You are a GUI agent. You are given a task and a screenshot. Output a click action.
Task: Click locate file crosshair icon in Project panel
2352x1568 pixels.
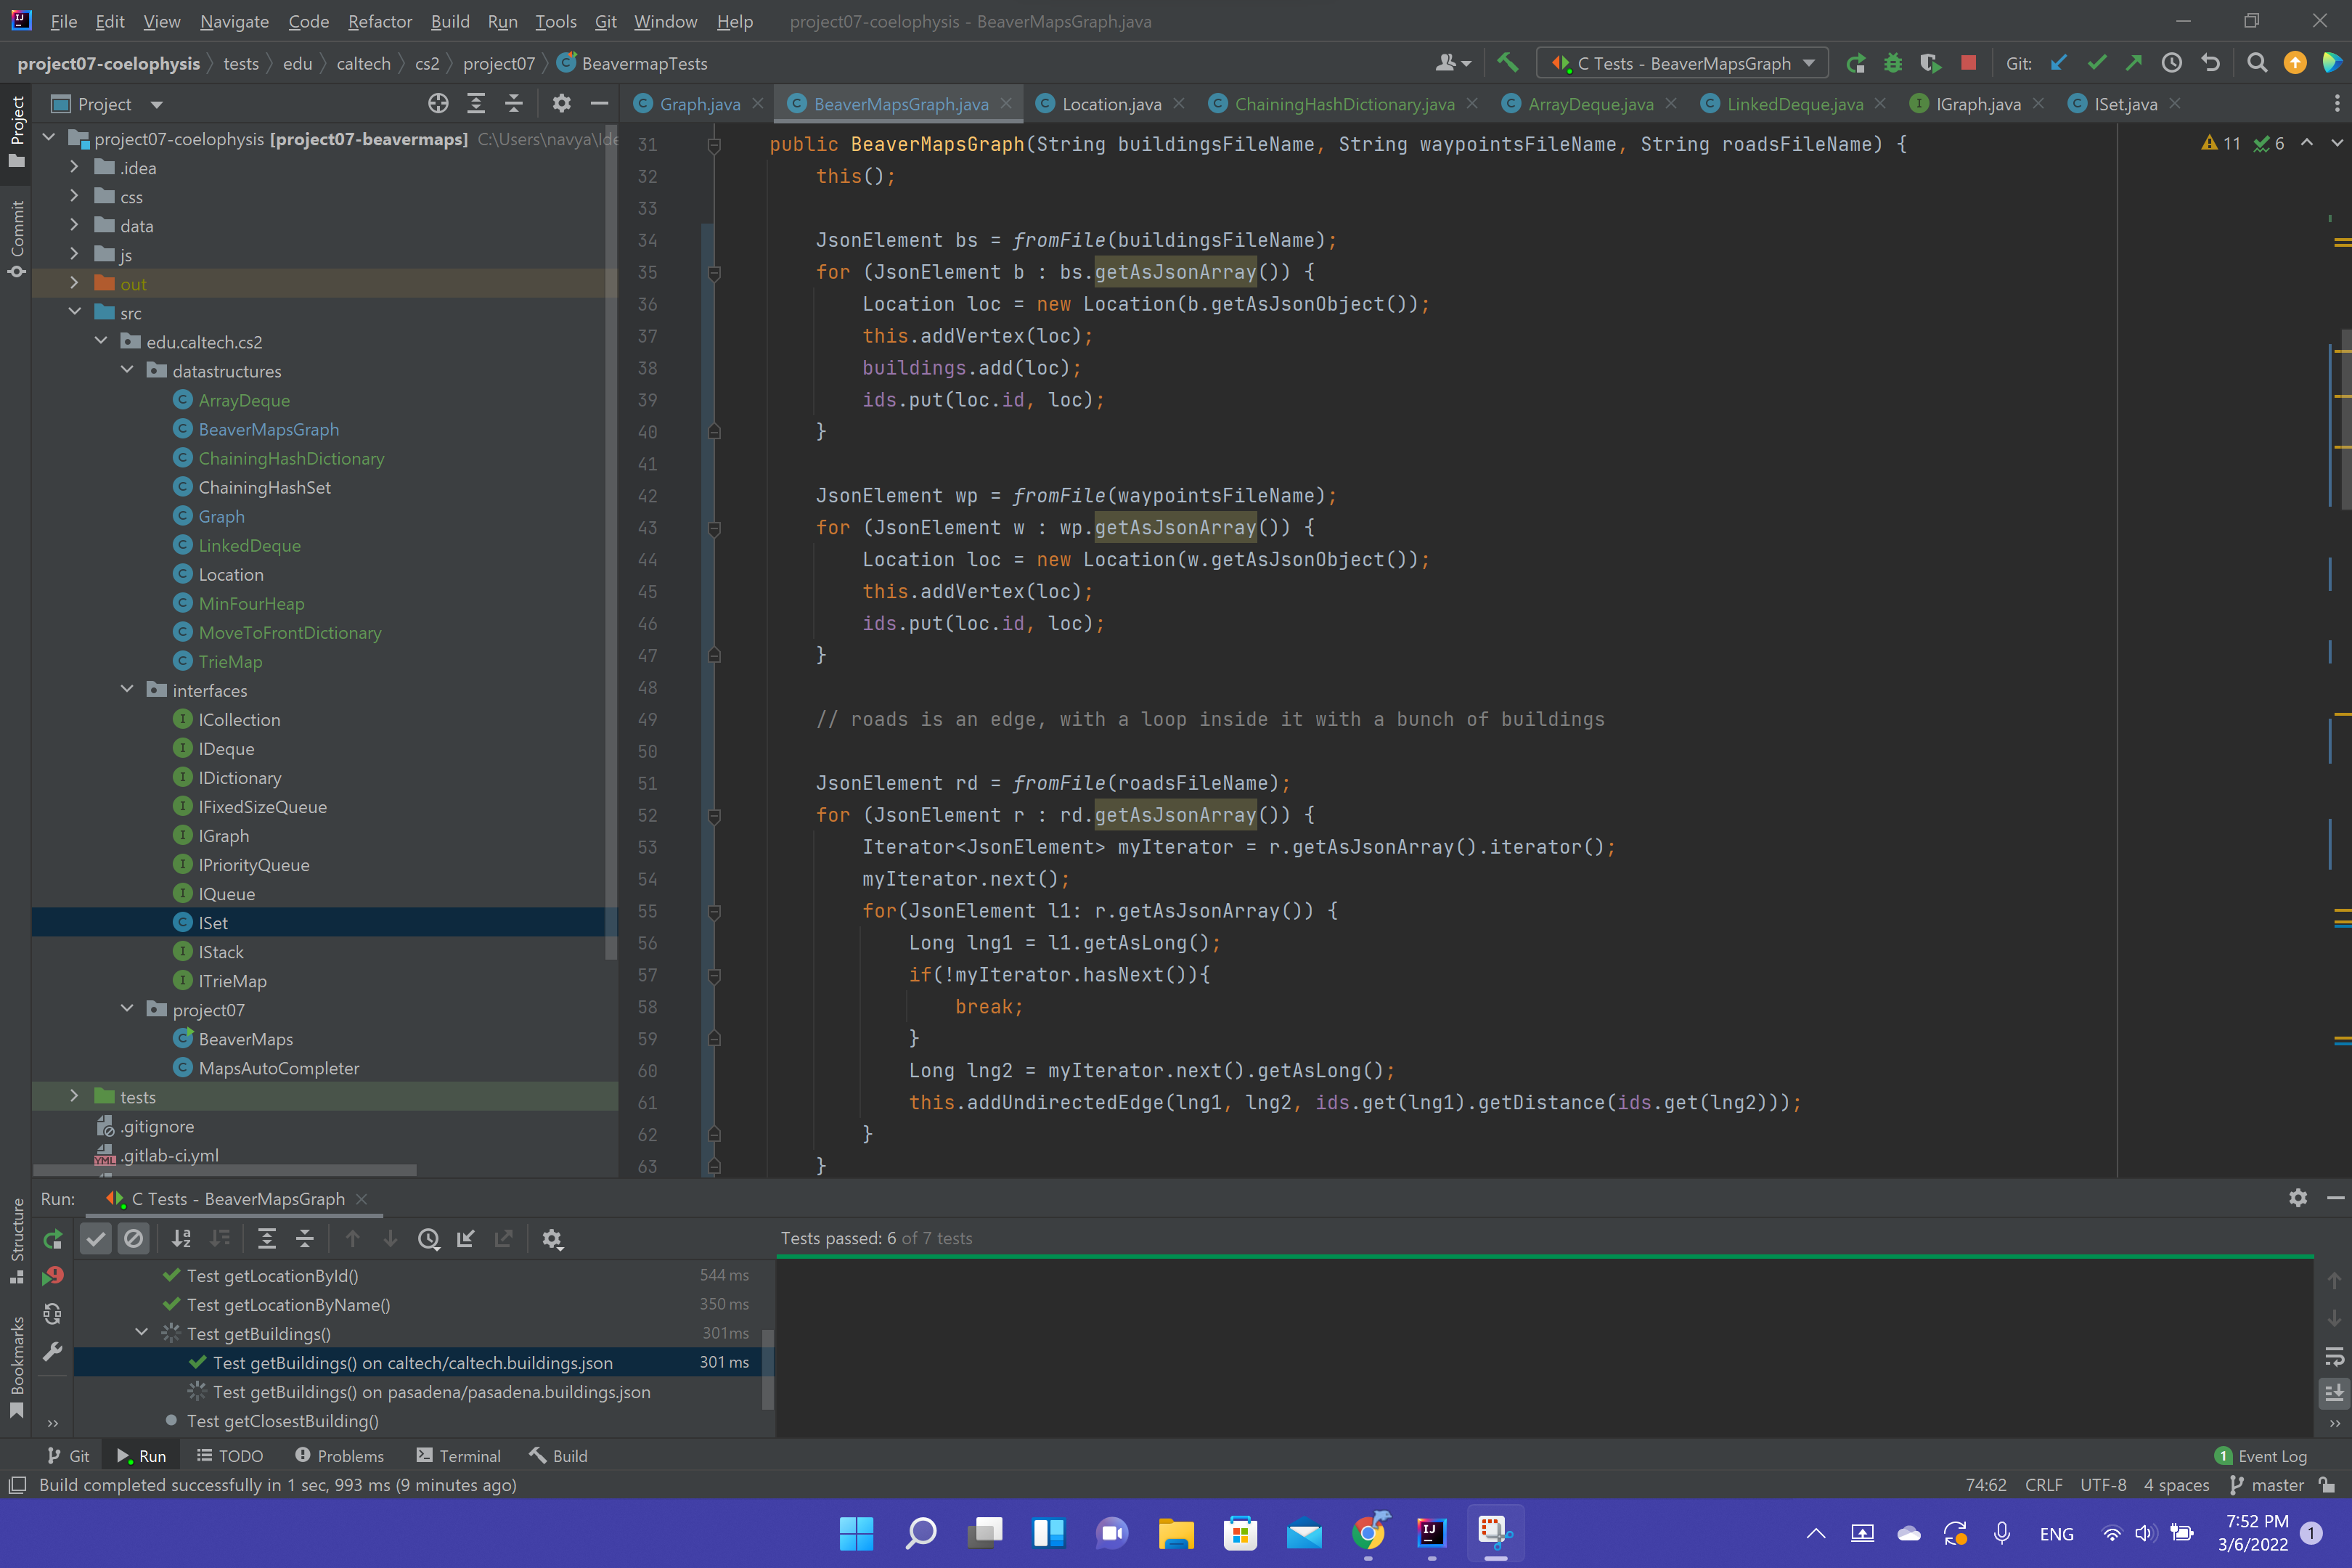438,103
